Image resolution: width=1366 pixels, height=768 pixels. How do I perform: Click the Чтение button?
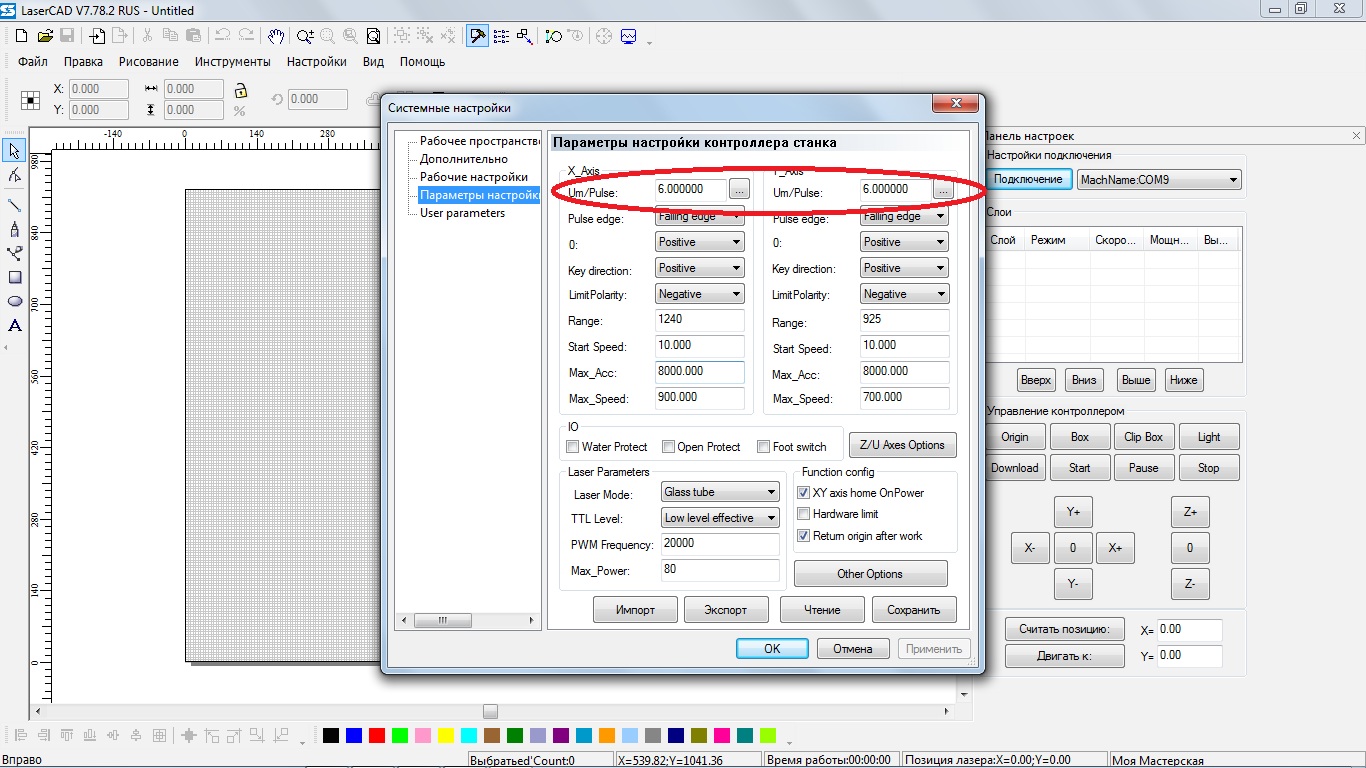(822, 610)
